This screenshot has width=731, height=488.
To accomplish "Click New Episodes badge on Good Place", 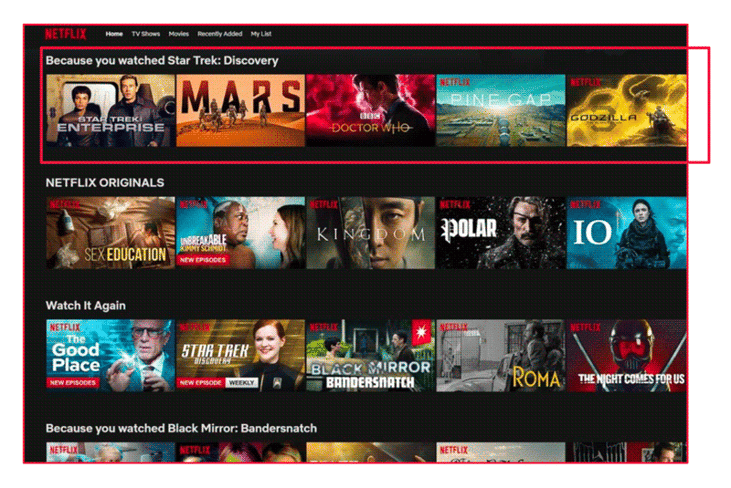I will point(73,383).
